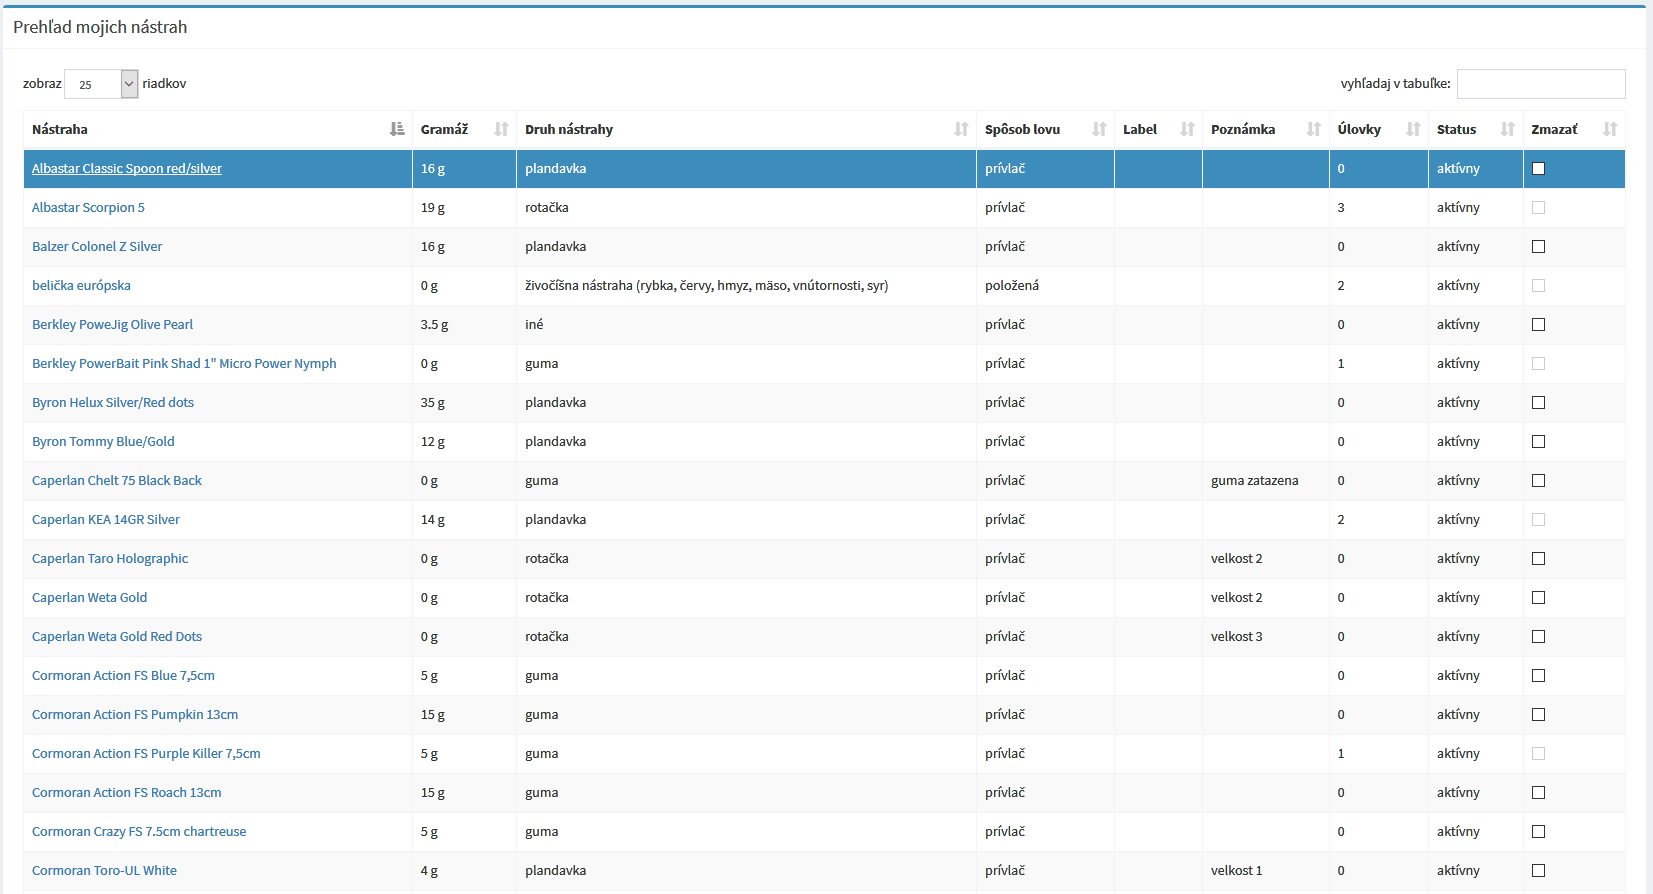Sort by Úlovky column arrows
The width and height of the screenshot is (1653, 894).
1413,129
